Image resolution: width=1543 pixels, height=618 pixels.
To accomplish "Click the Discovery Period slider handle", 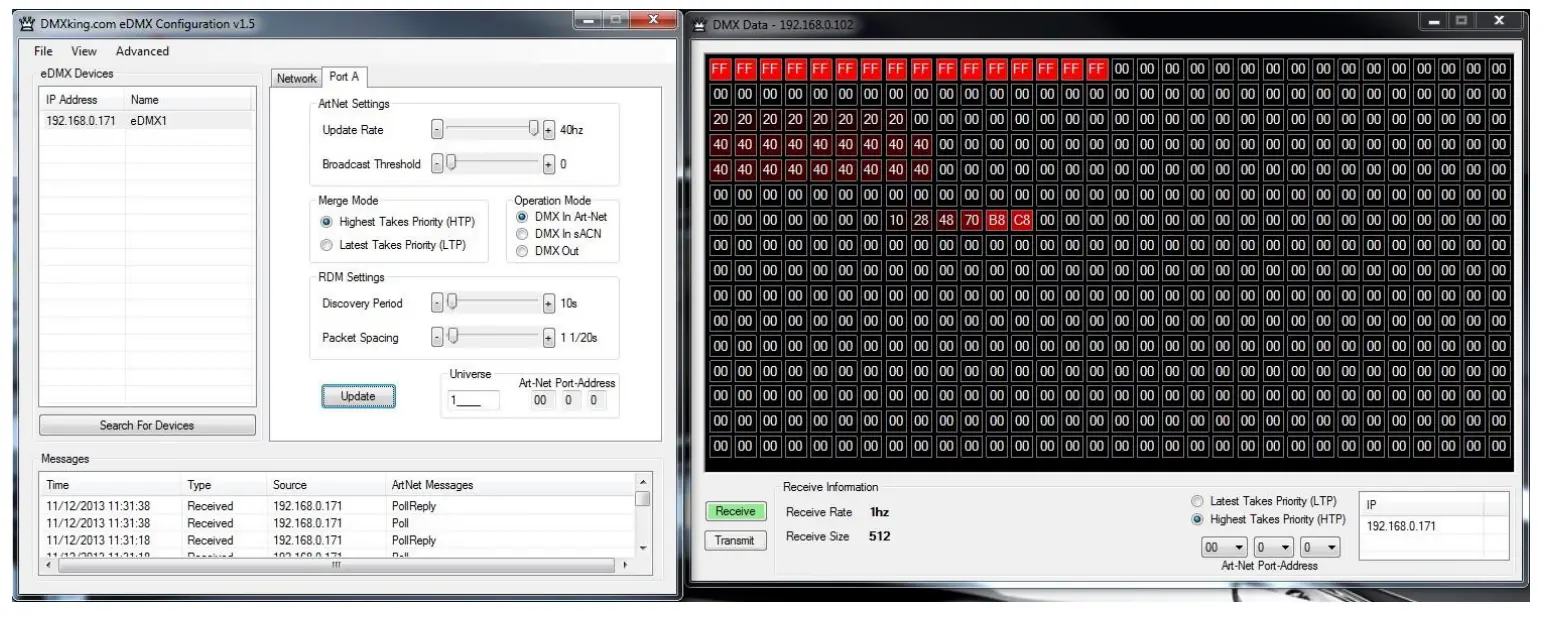I will (x=451, y=302).
